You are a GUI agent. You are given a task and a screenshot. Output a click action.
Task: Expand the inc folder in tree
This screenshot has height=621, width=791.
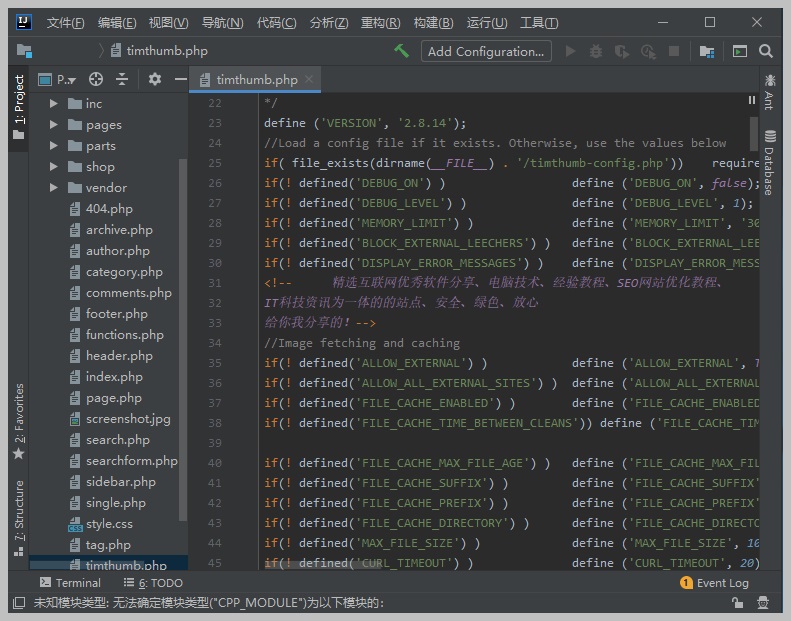point(54,104)
